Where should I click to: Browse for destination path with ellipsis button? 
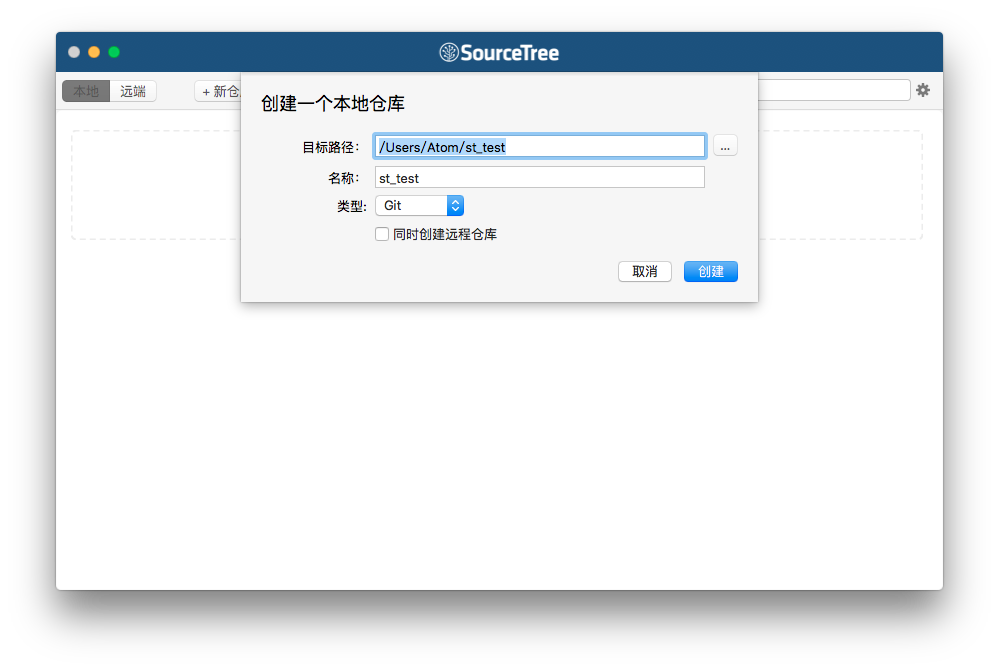click(x=725, y=146)
